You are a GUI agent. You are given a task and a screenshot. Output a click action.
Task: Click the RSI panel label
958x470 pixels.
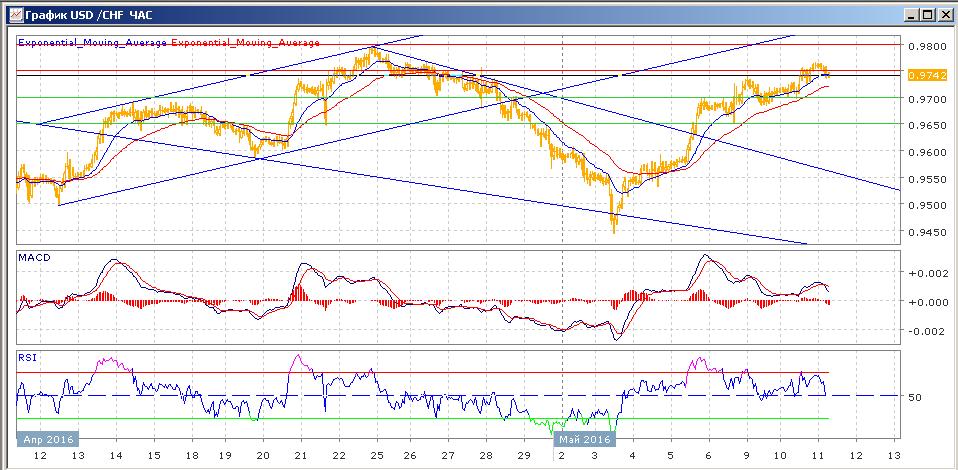point(27,358)
